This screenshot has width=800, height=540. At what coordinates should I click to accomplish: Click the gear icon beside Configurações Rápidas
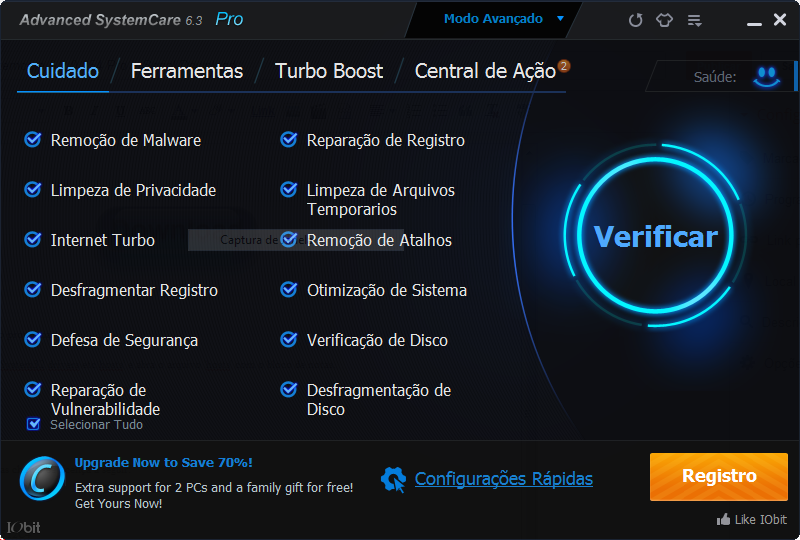(393, 479)
